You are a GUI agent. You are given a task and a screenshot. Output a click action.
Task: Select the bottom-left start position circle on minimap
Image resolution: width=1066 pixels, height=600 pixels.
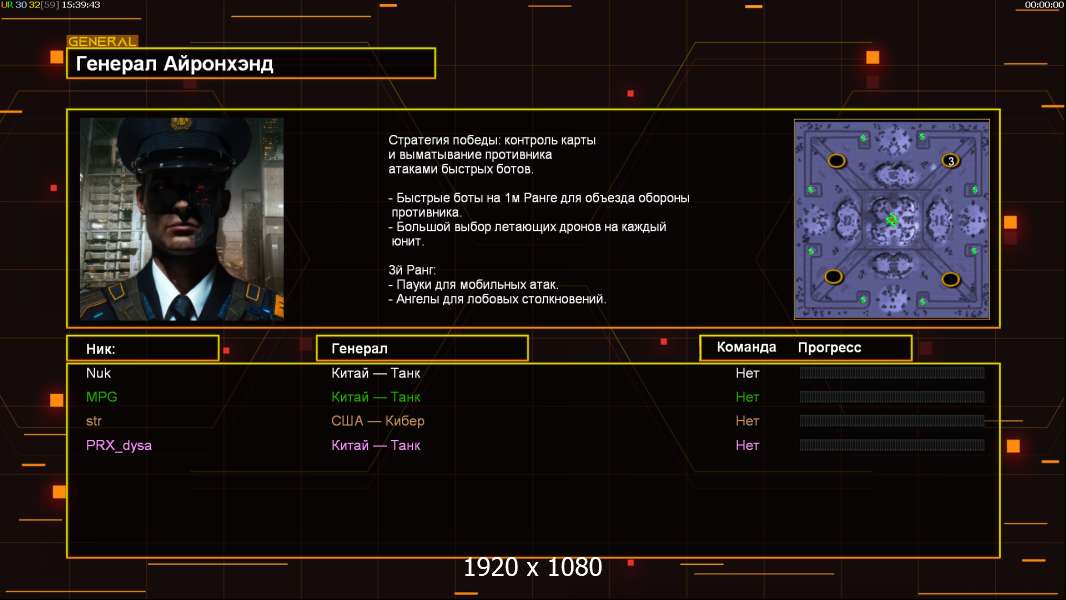(833, 277)
